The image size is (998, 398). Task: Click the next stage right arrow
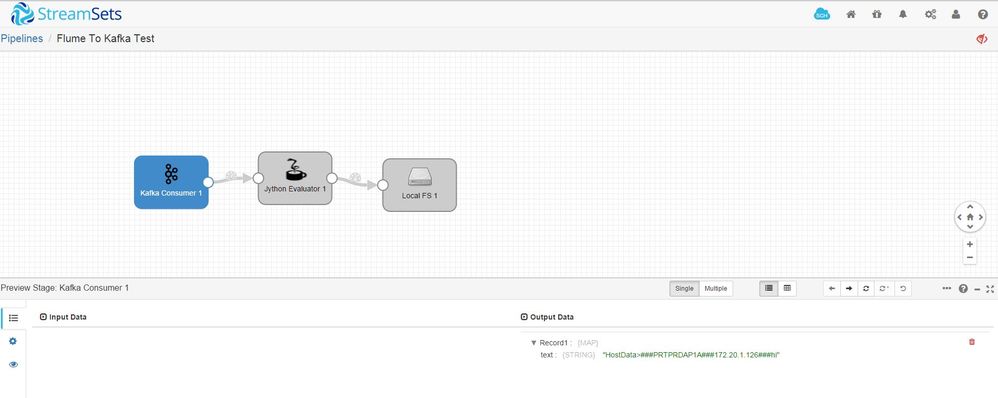click(848, 288)
